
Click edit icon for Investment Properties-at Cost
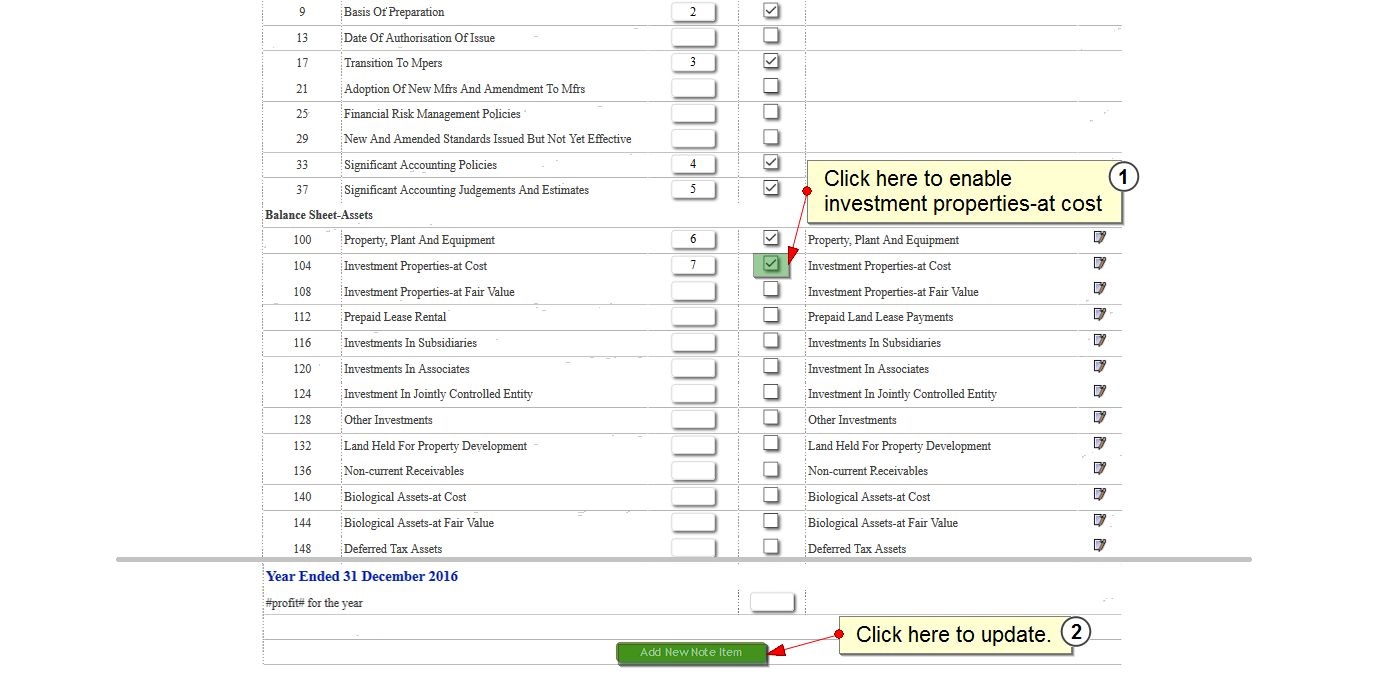coord(1100,264)
